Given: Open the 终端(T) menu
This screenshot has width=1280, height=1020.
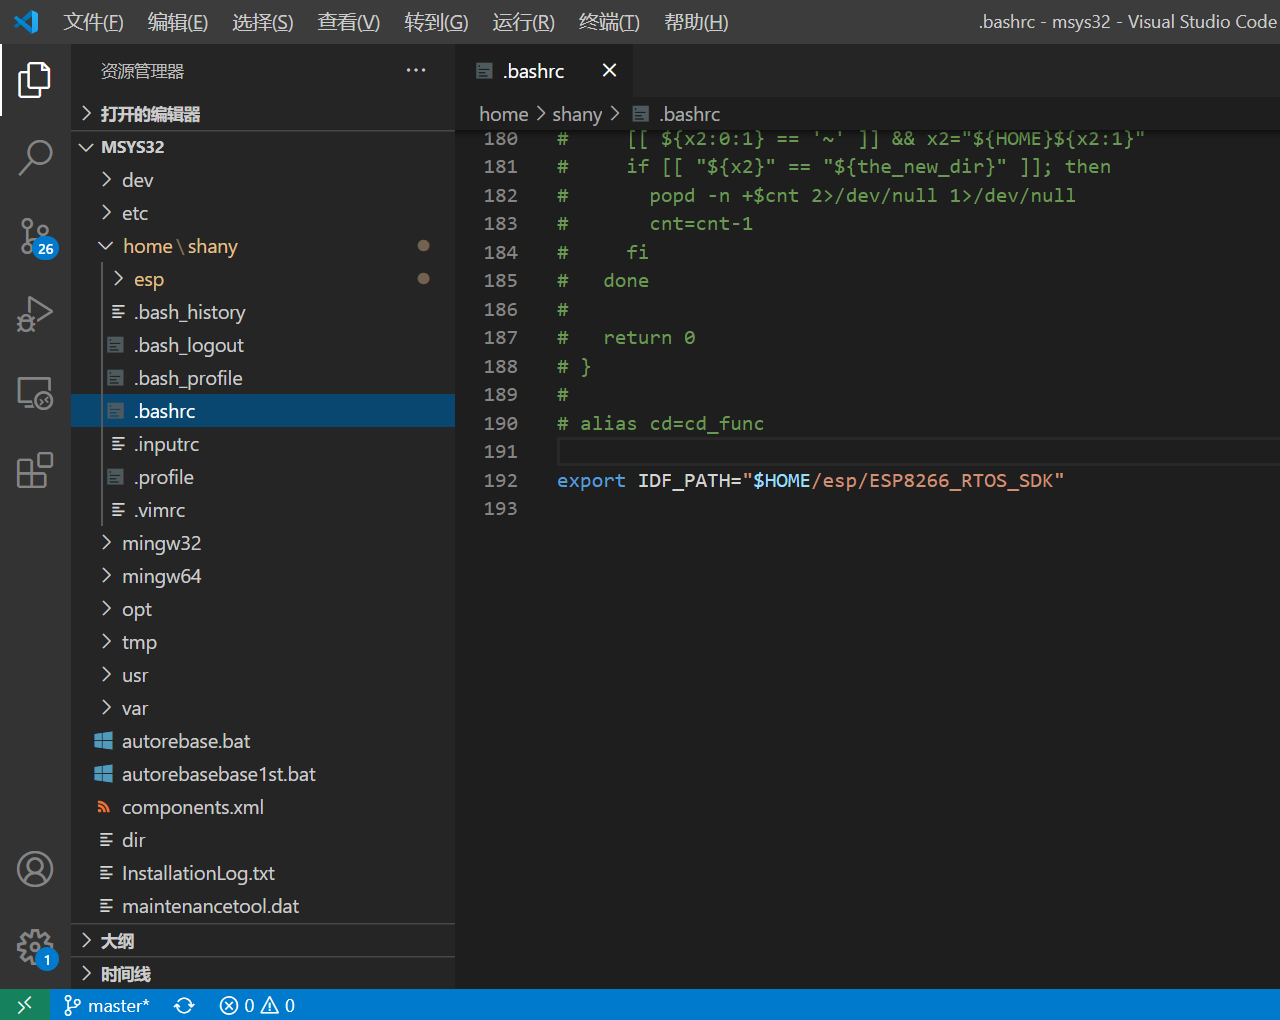Looking at the screenshot, I should [609, 22].
